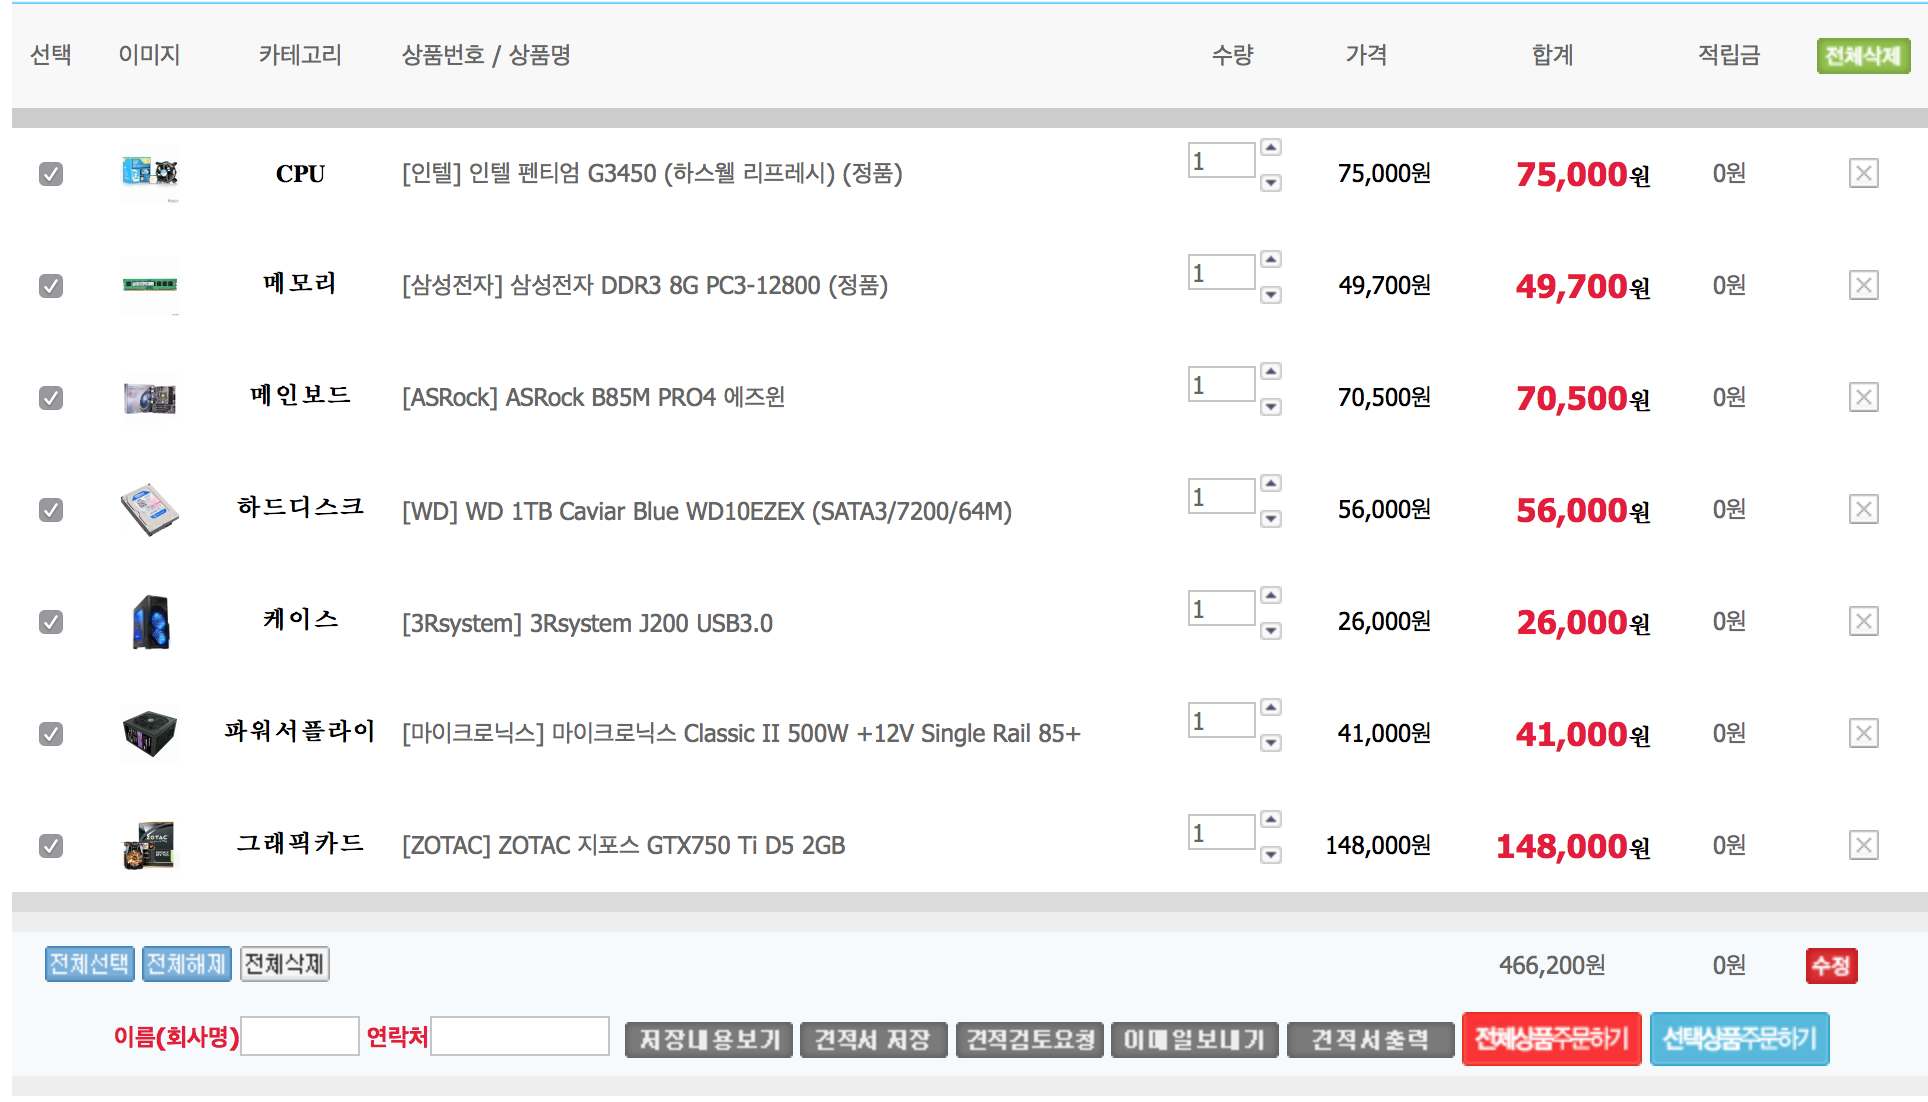Click the green 전체삭제 header button
The height and width of the screenshot is (1102, 1928).
click(1862, 56)
